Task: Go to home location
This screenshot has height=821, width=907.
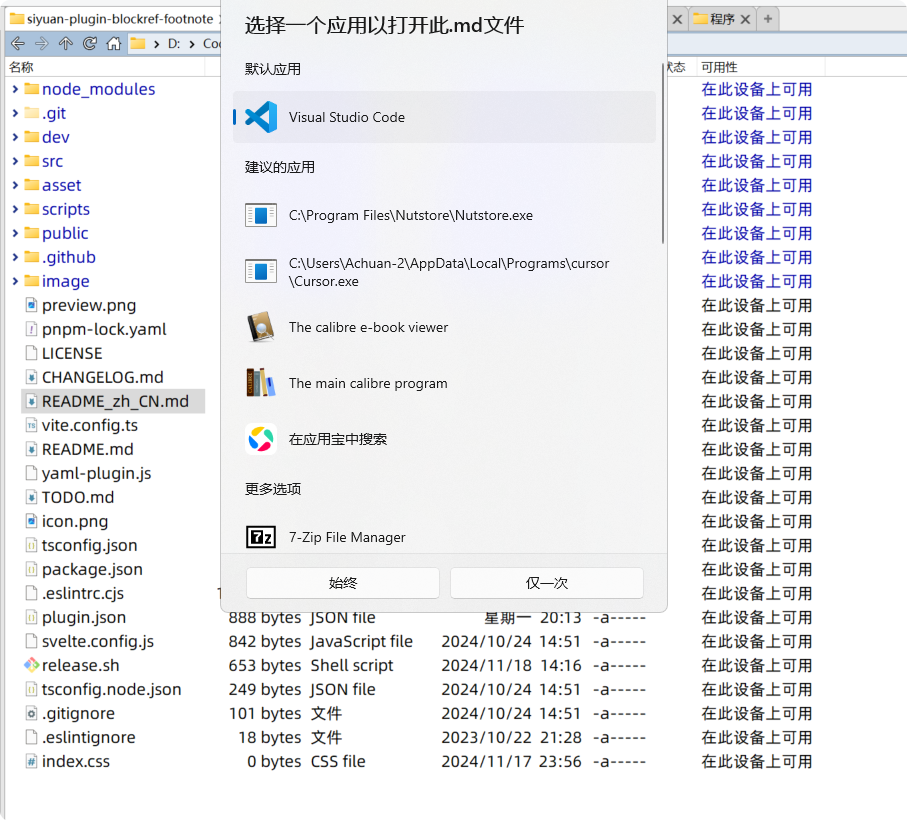Action: coord(114,43)
